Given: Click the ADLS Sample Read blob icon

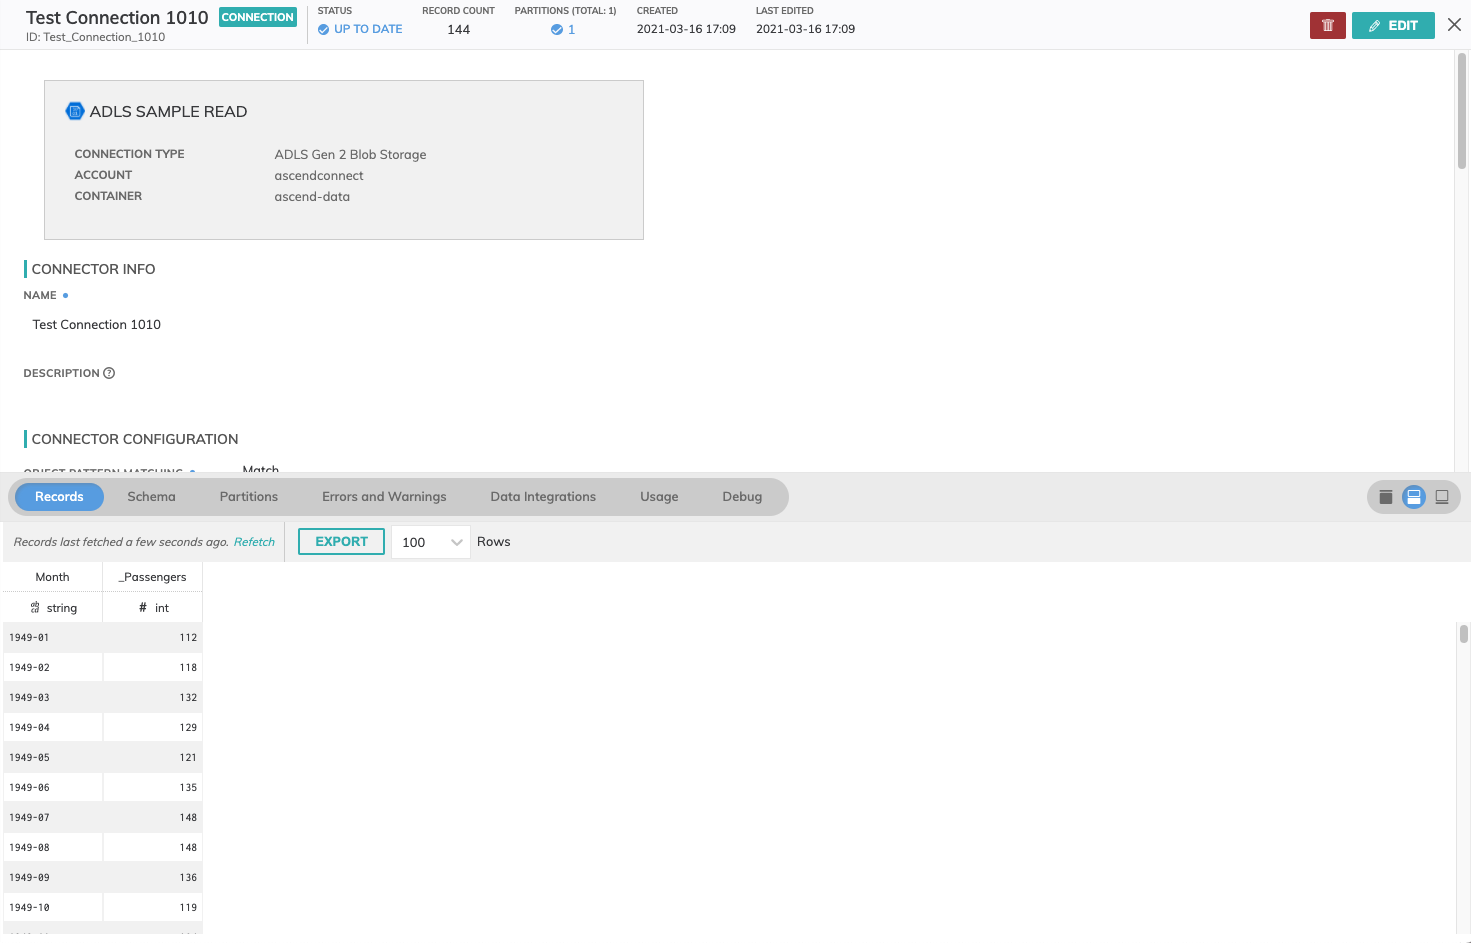Looking at the screenshot, I should [75, 111].
